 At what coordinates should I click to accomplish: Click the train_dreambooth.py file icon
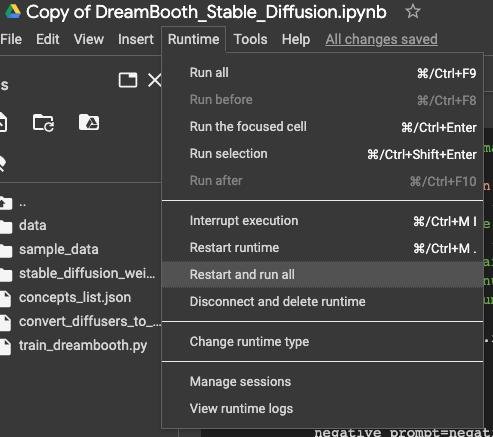(5, 346)
